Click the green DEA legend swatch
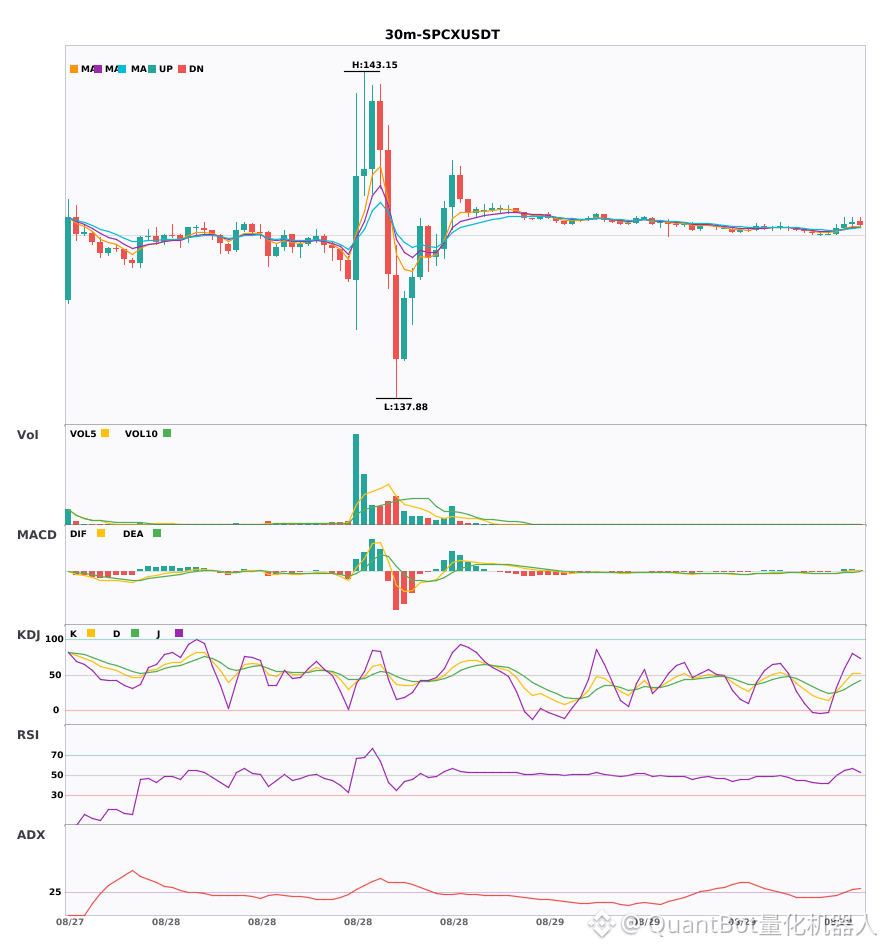Screen dimensions: 885x950 coord(157,533)
